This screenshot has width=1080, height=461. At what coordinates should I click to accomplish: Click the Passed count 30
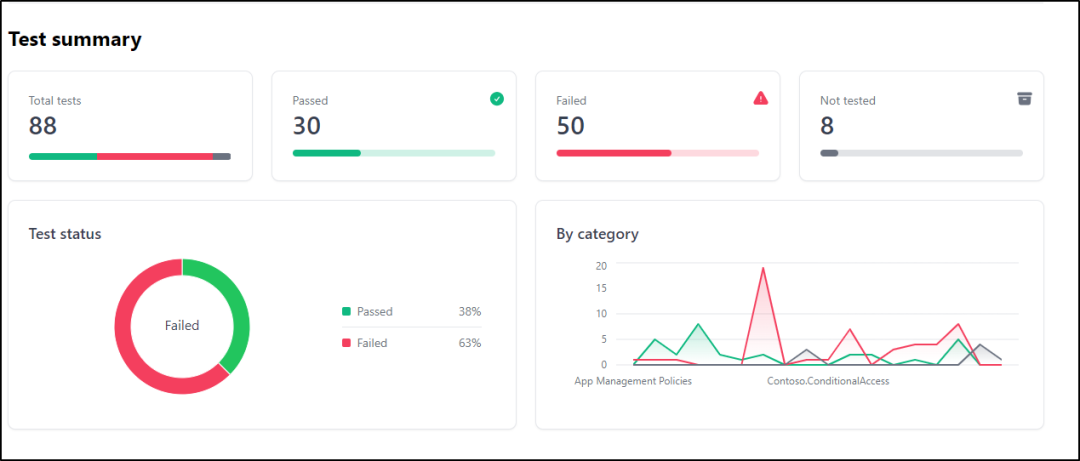pyautogui.click(x=307, y=126)
